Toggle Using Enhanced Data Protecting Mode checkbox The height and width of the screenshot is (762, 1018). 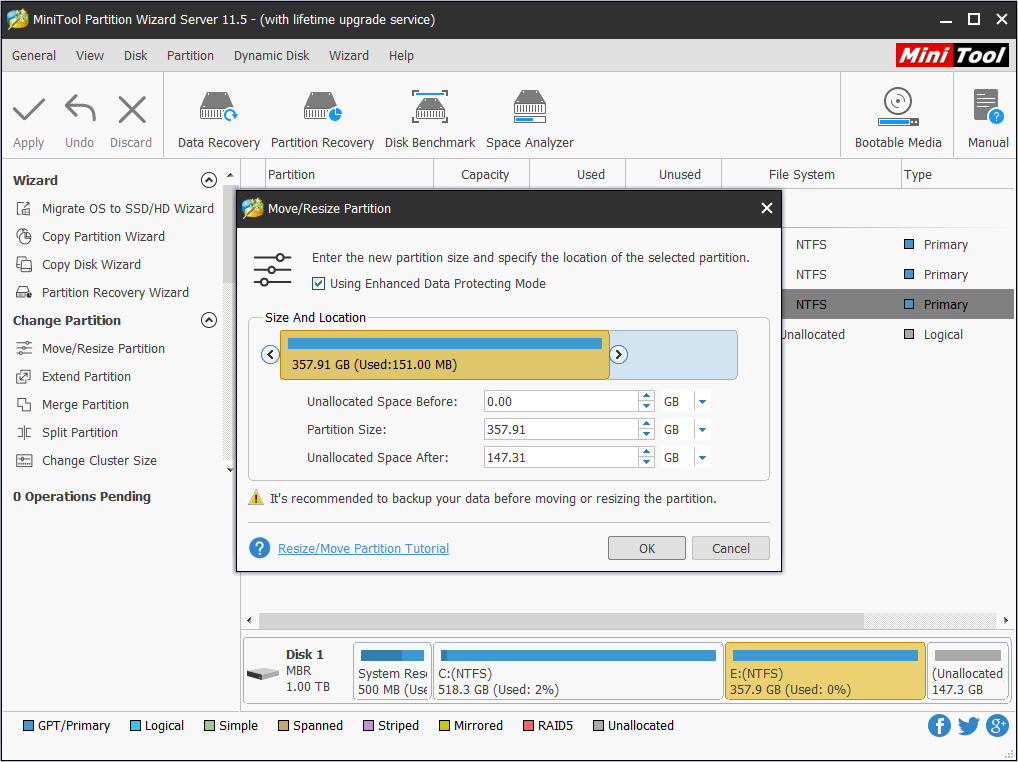point(318,284)
